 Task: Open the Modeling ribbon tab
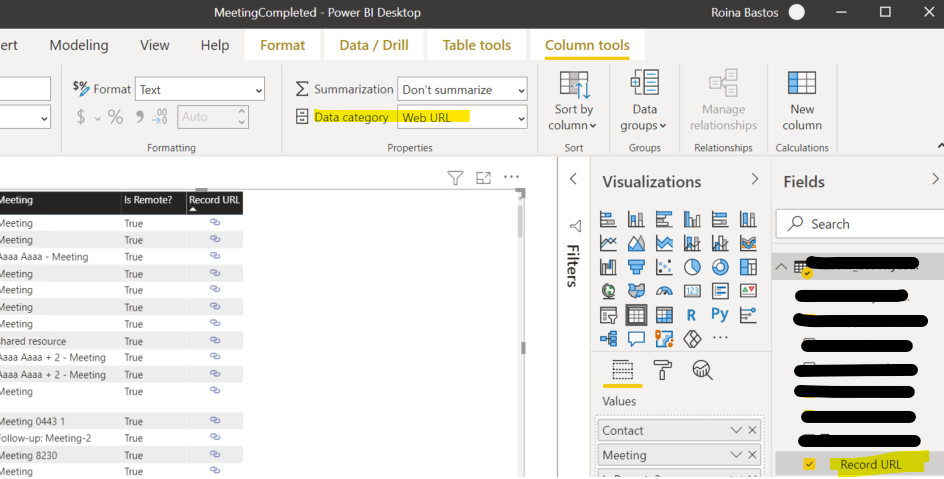(79, 45)
